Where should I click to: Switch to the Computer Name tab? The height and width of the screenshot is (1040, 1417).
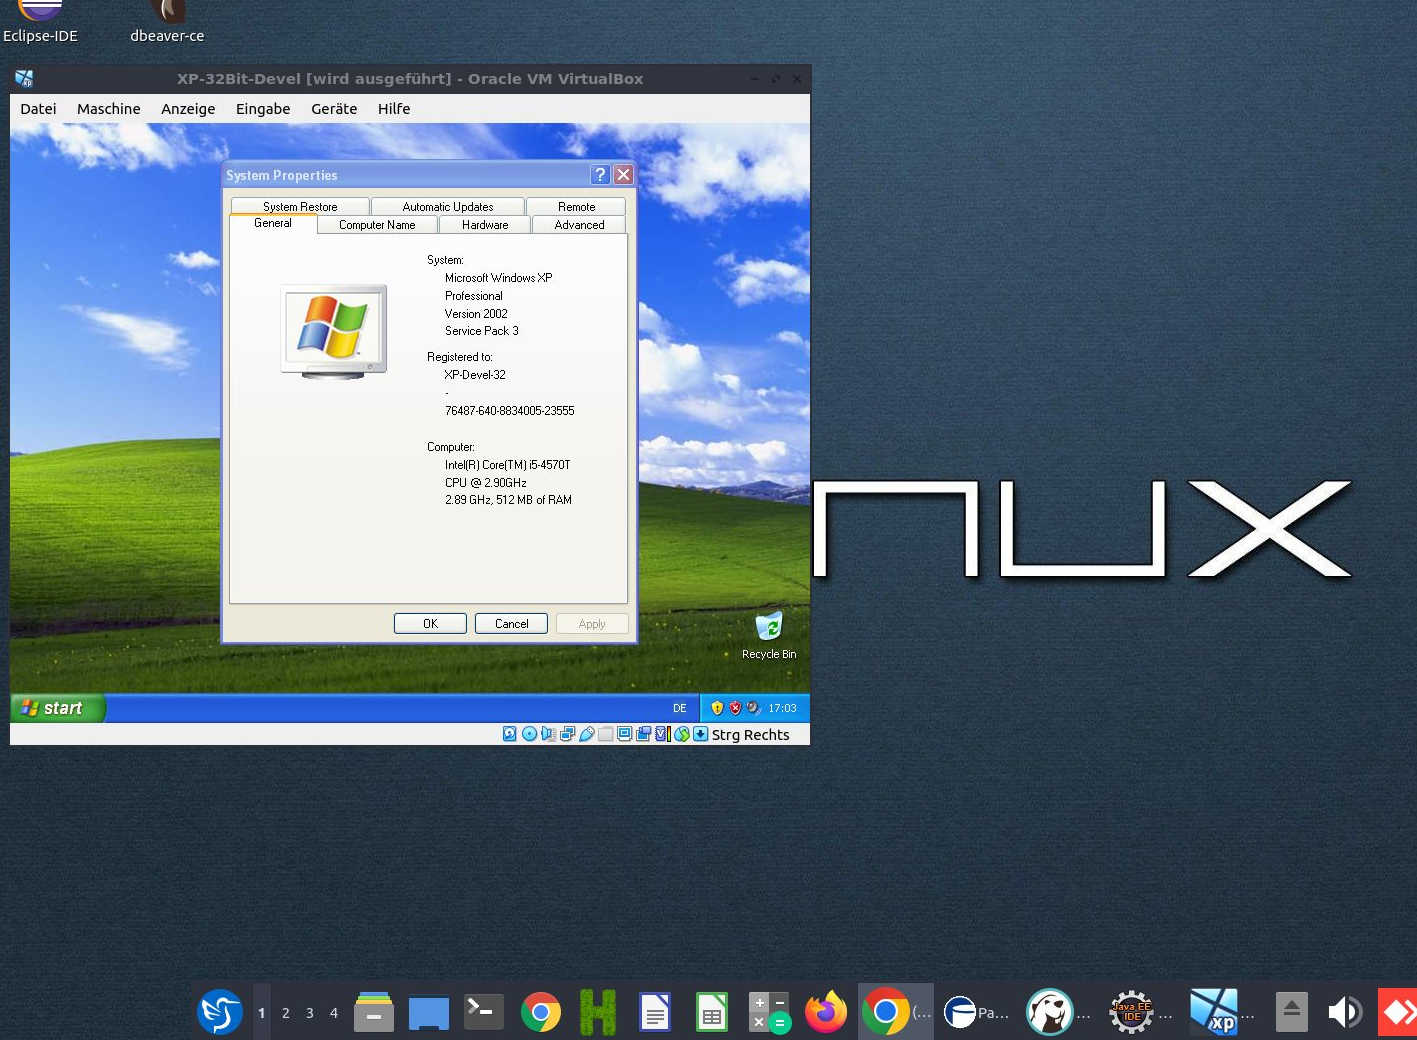pyautogui.click(x=377, y=225)
